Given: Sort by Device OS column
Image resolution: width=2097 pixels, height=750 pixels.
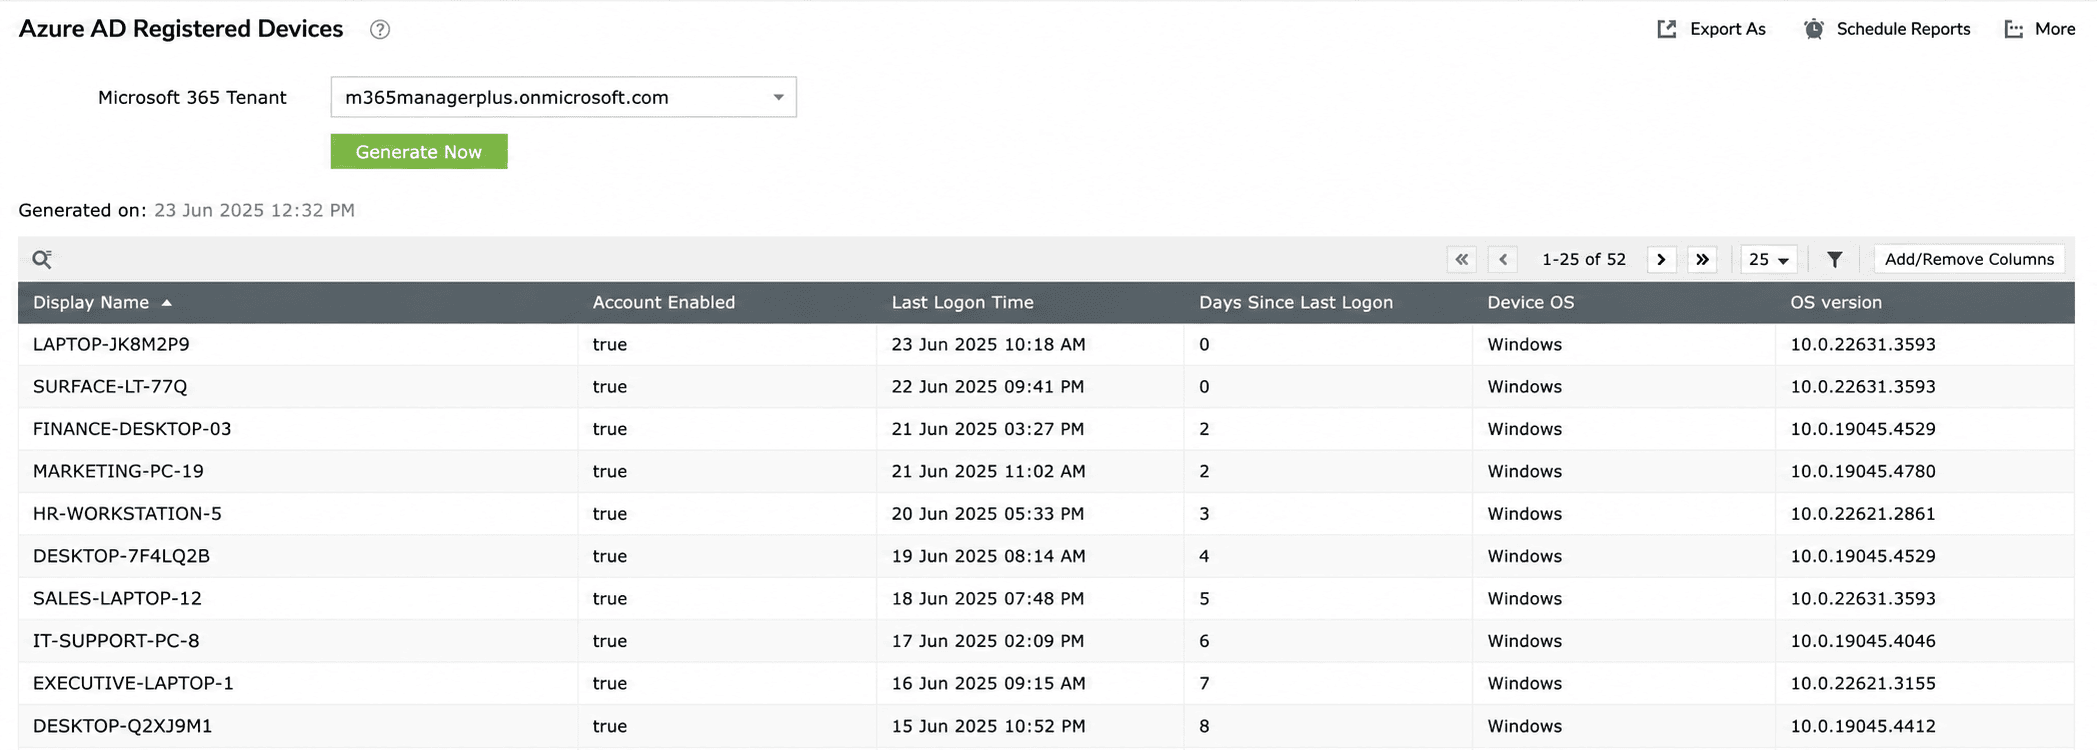Looking at the screenshot, I should 1531,302.
